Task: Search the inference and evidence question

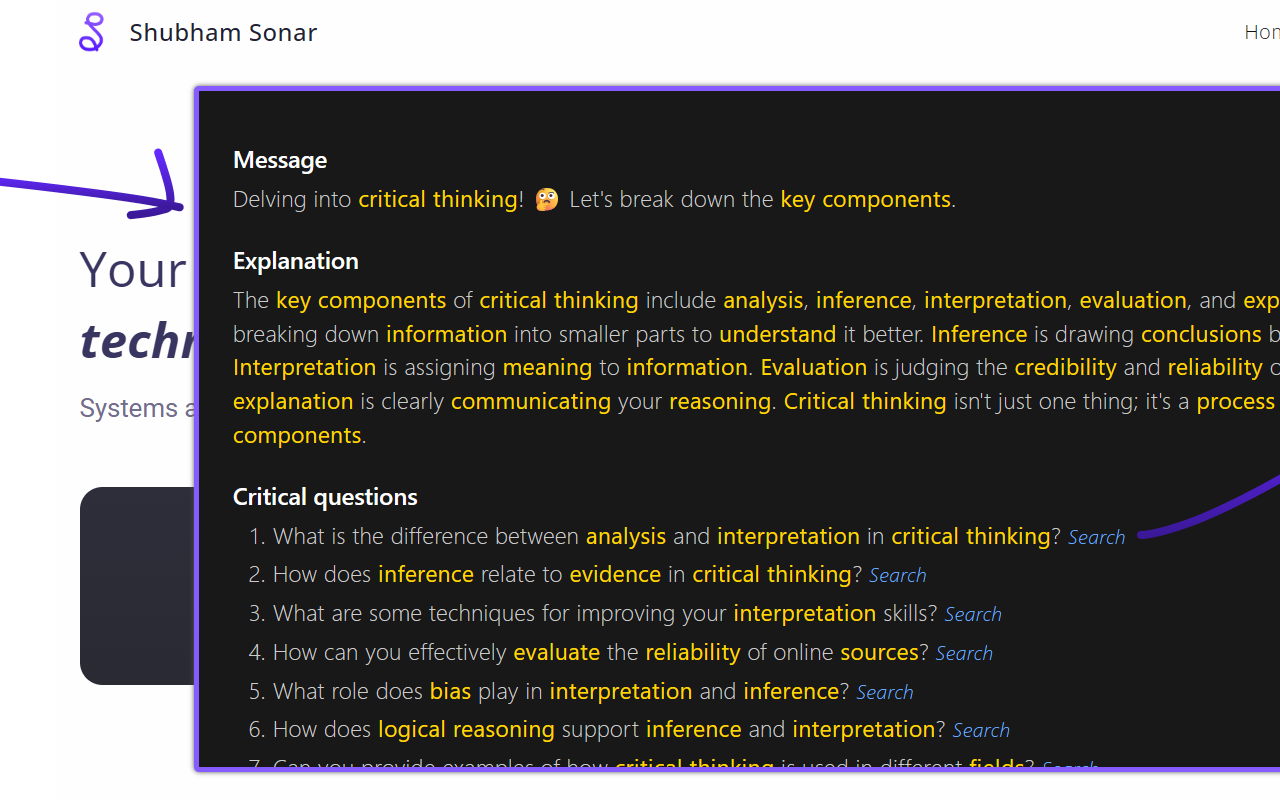Action: (897, 575)
